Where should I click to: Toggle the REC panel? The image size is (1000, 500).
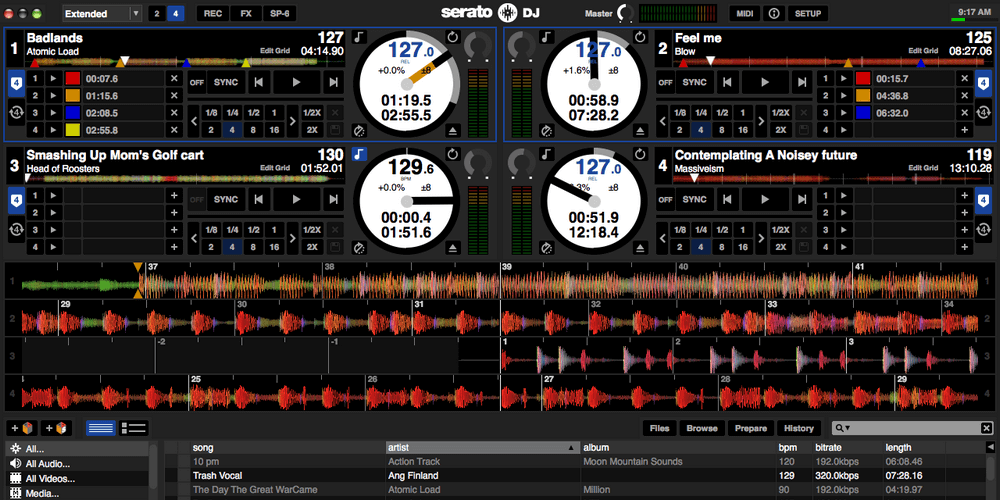[212, 13]
